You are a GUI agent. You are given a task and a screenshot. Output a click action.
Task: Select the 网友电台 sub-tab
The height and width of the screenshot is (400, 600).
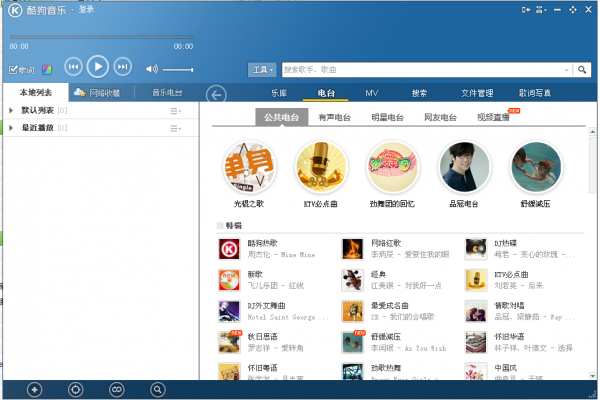(x=440, y=118)
